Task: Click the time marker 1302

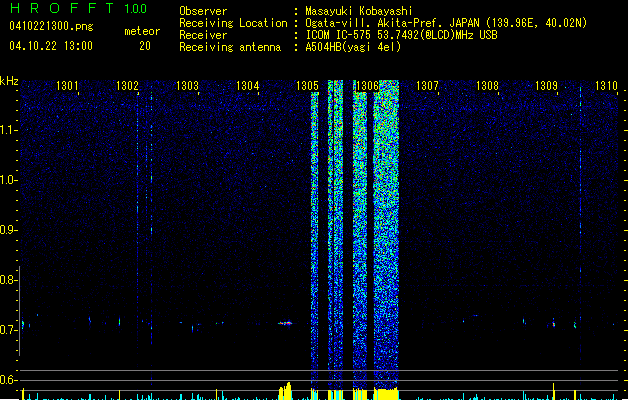Action: click(x=127, y=86)
